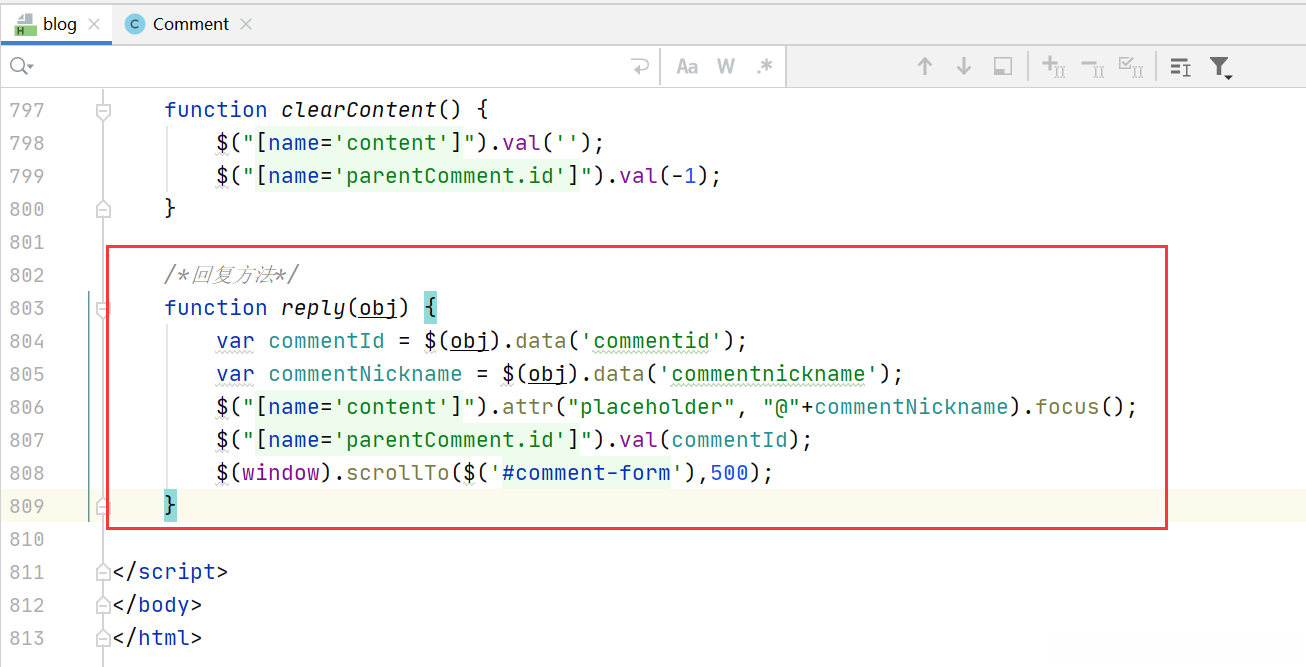The image size is (1306, 667).
Task: Toggle search in selection only icon
Action: (x=1180, y=66)
